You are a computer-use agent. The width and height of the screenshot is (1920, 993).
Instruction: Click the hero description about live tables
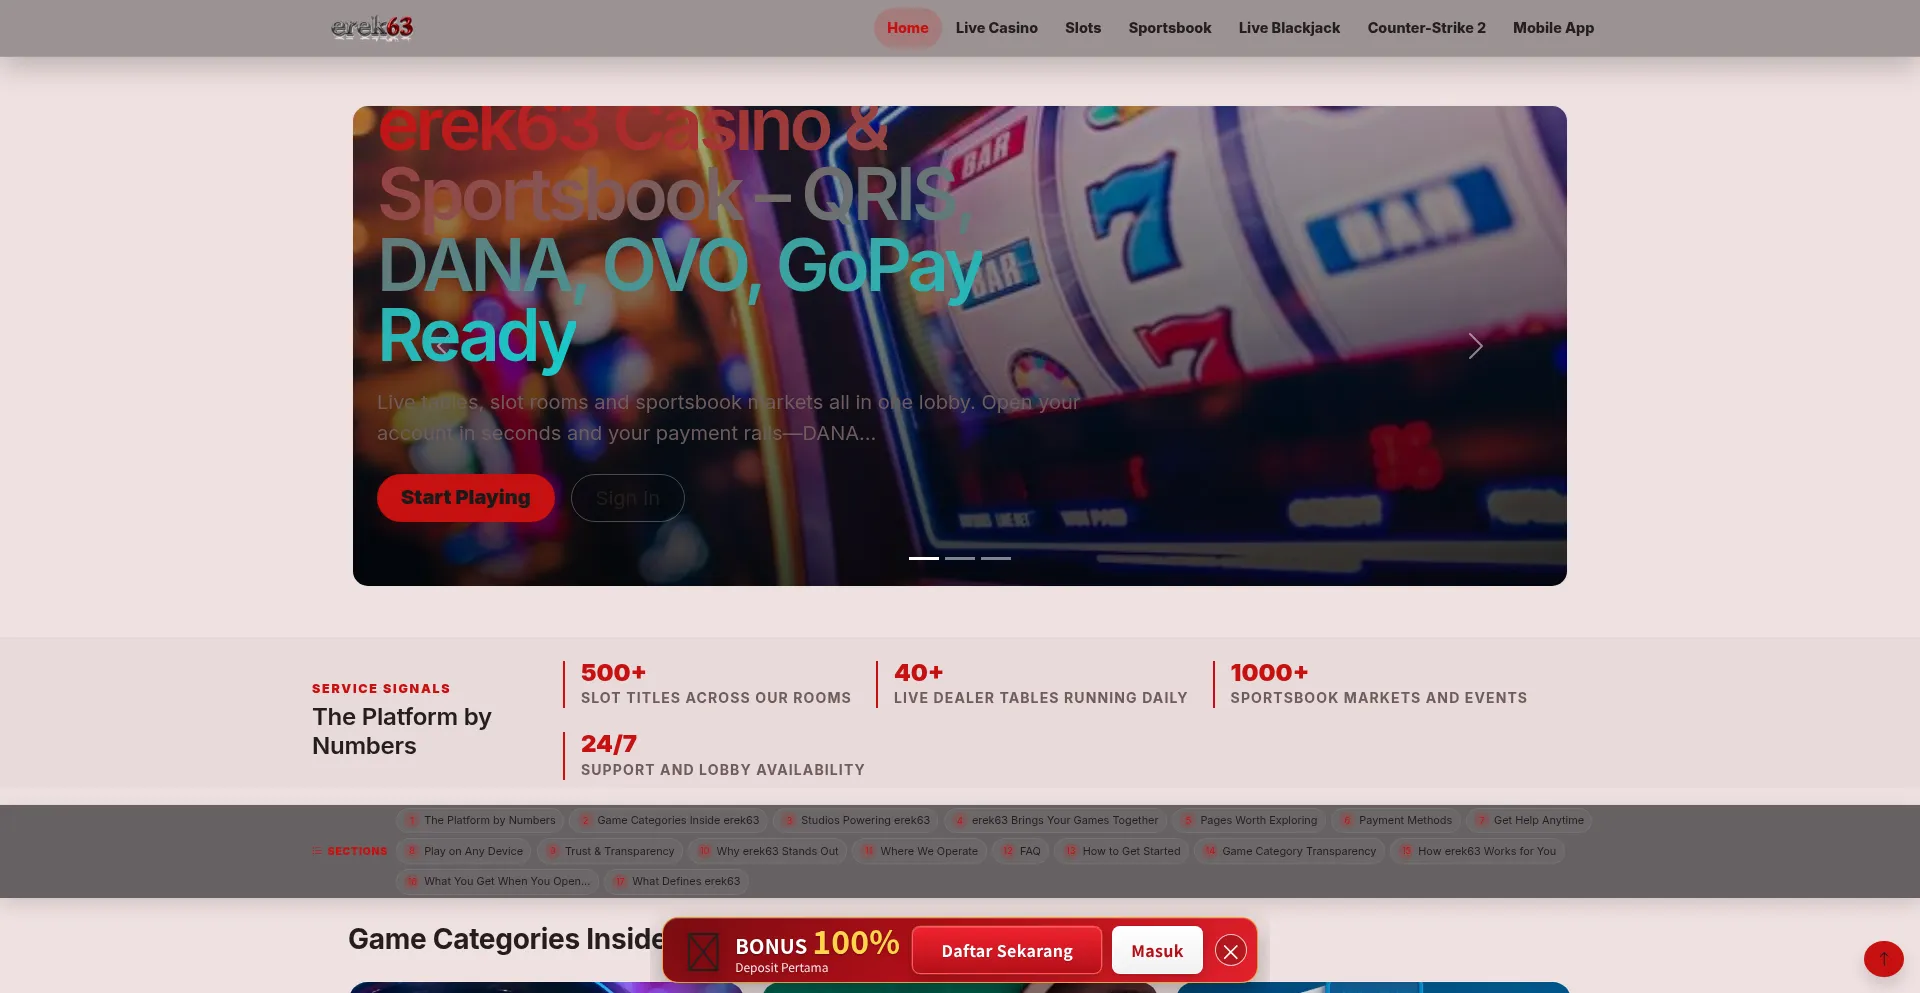click(x=728, y=418)
